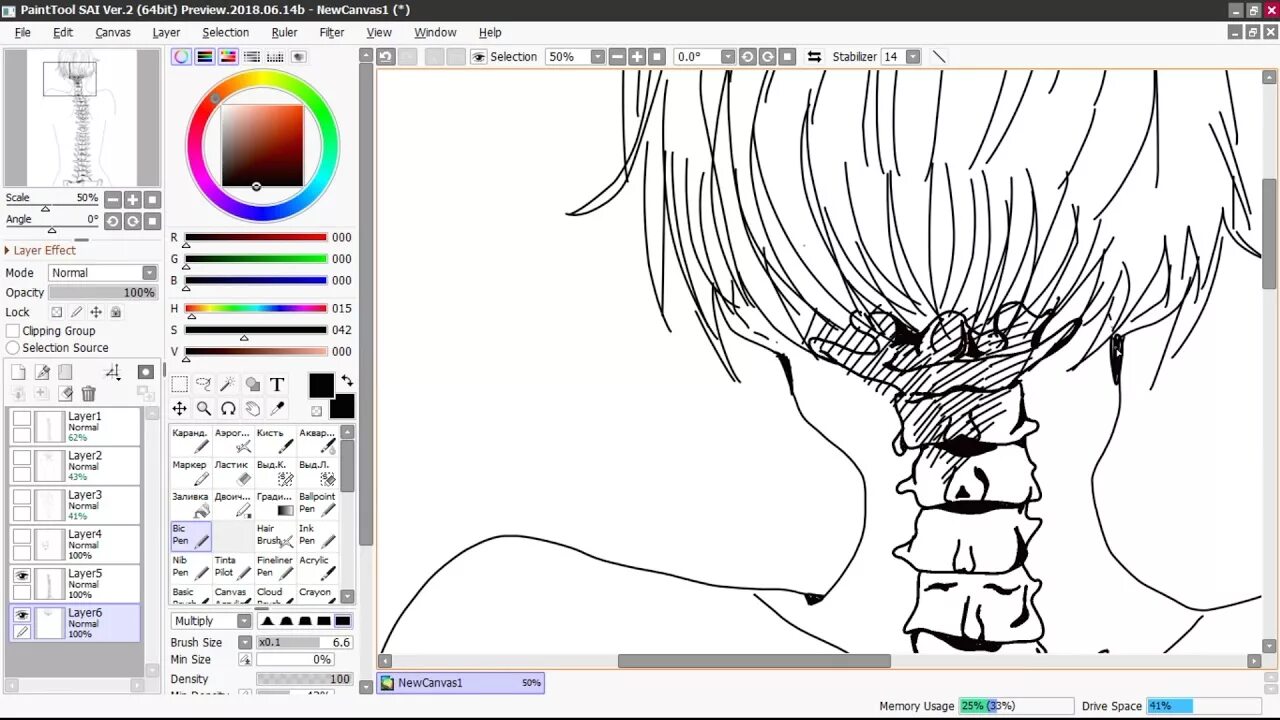
Task: Choose the Hair Brush tool
Action: [275, 535]
